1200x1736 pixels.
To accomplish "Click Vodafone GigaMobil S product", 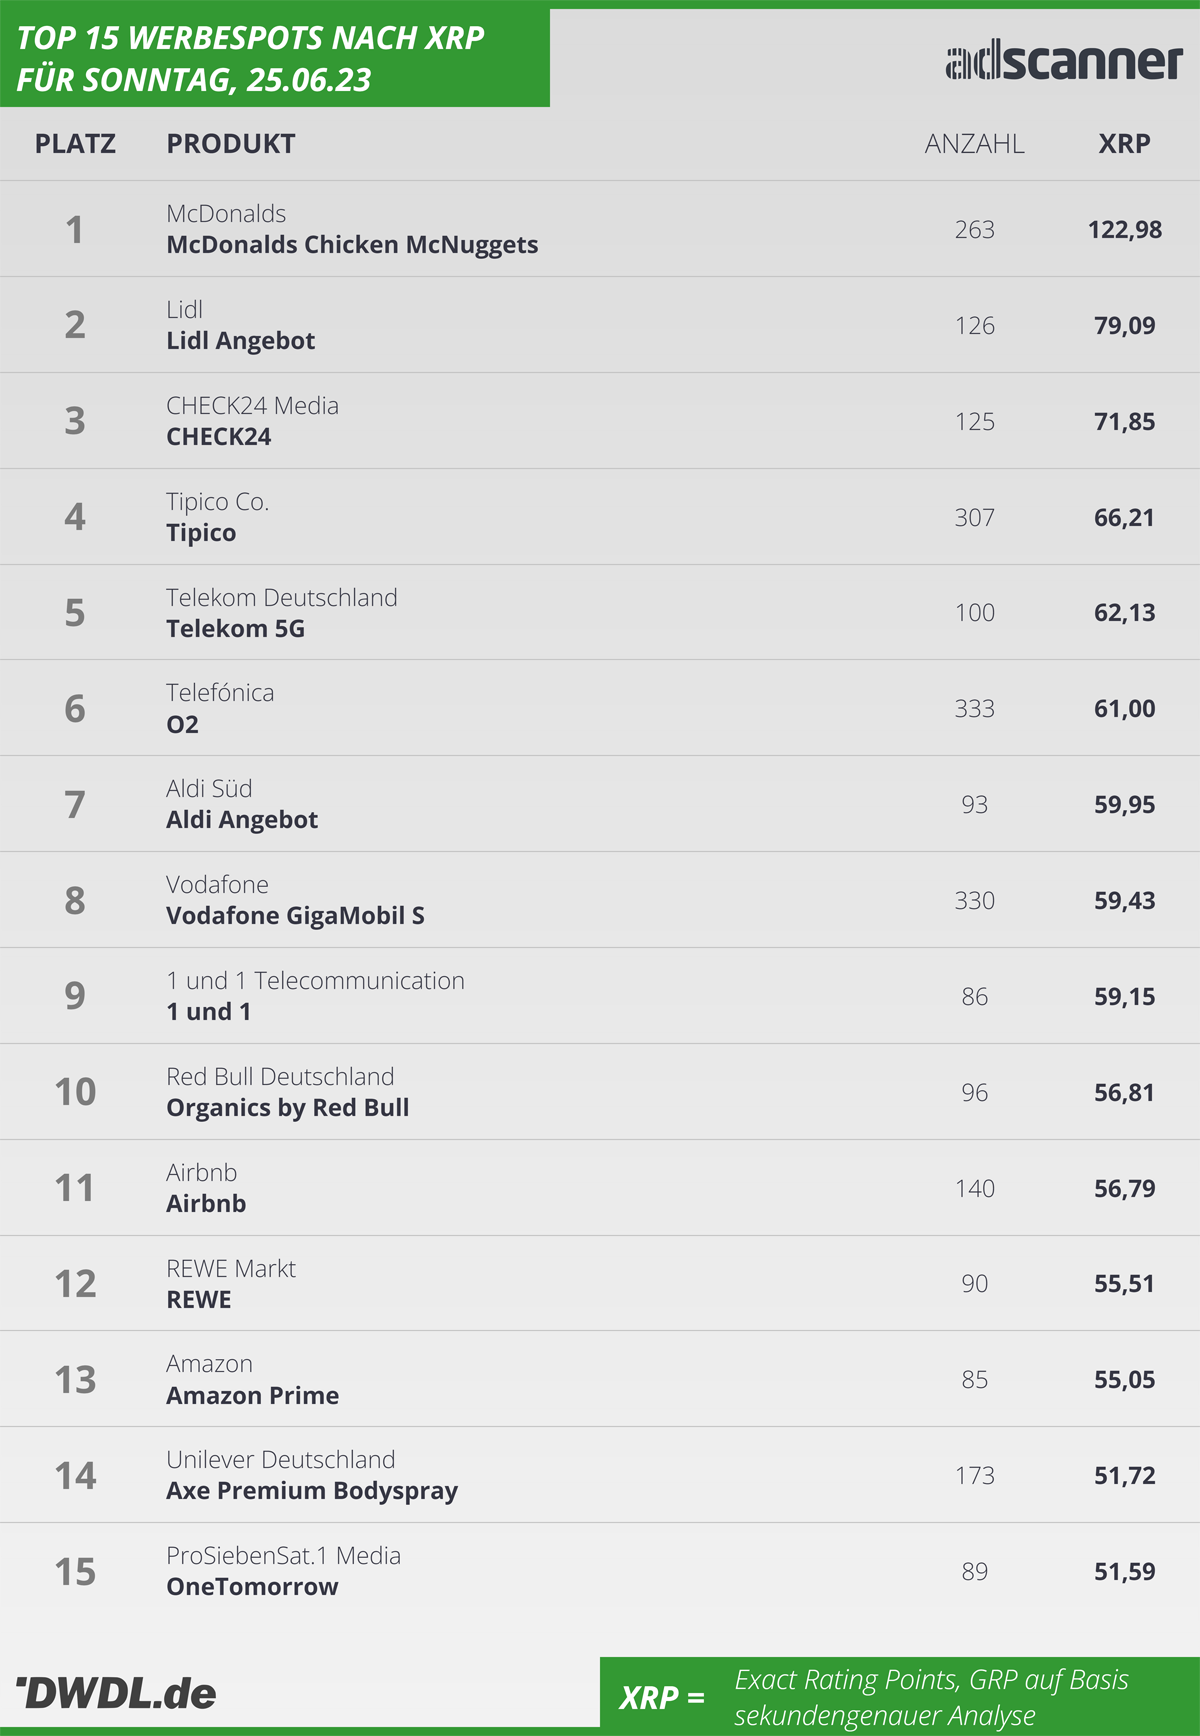I will click(295, 916).
